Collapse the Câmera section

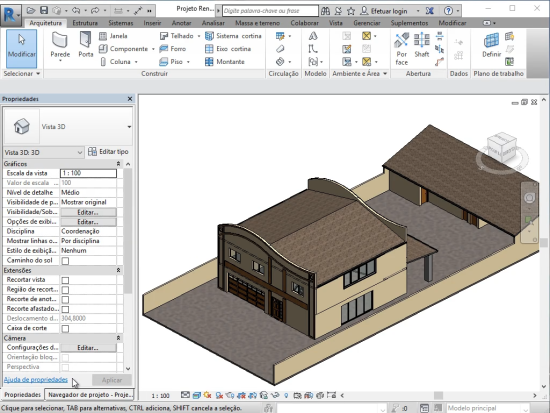click(119, 338)
